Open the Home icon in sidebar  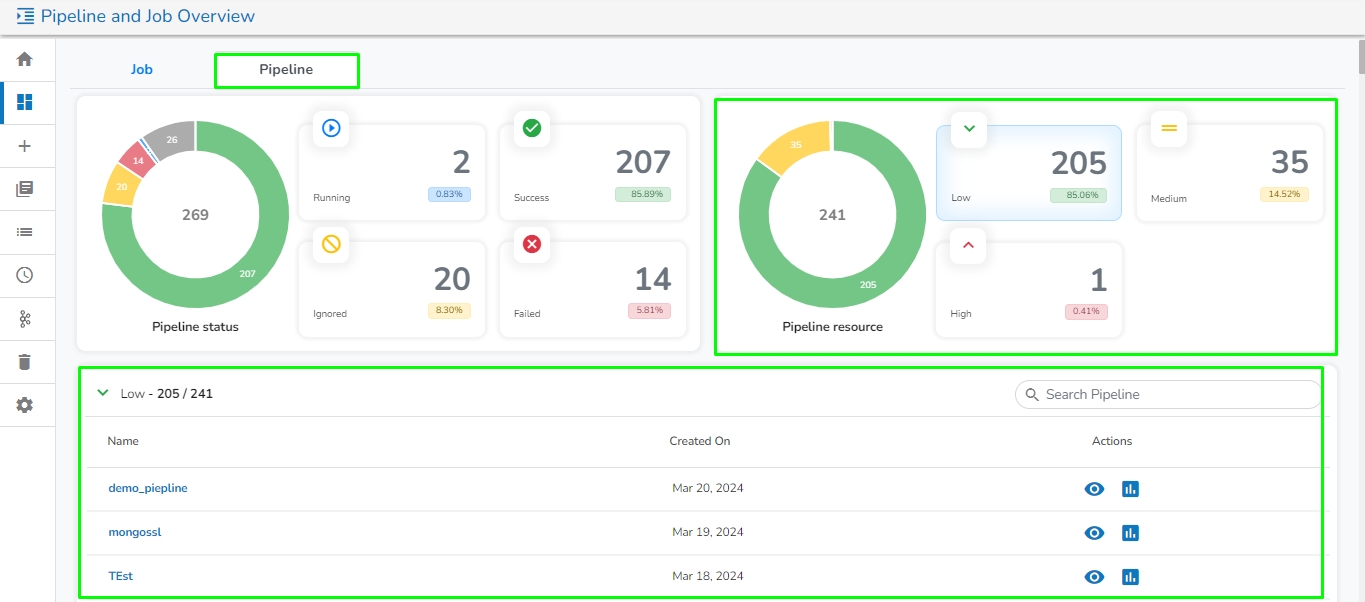(x=25, y=59)
